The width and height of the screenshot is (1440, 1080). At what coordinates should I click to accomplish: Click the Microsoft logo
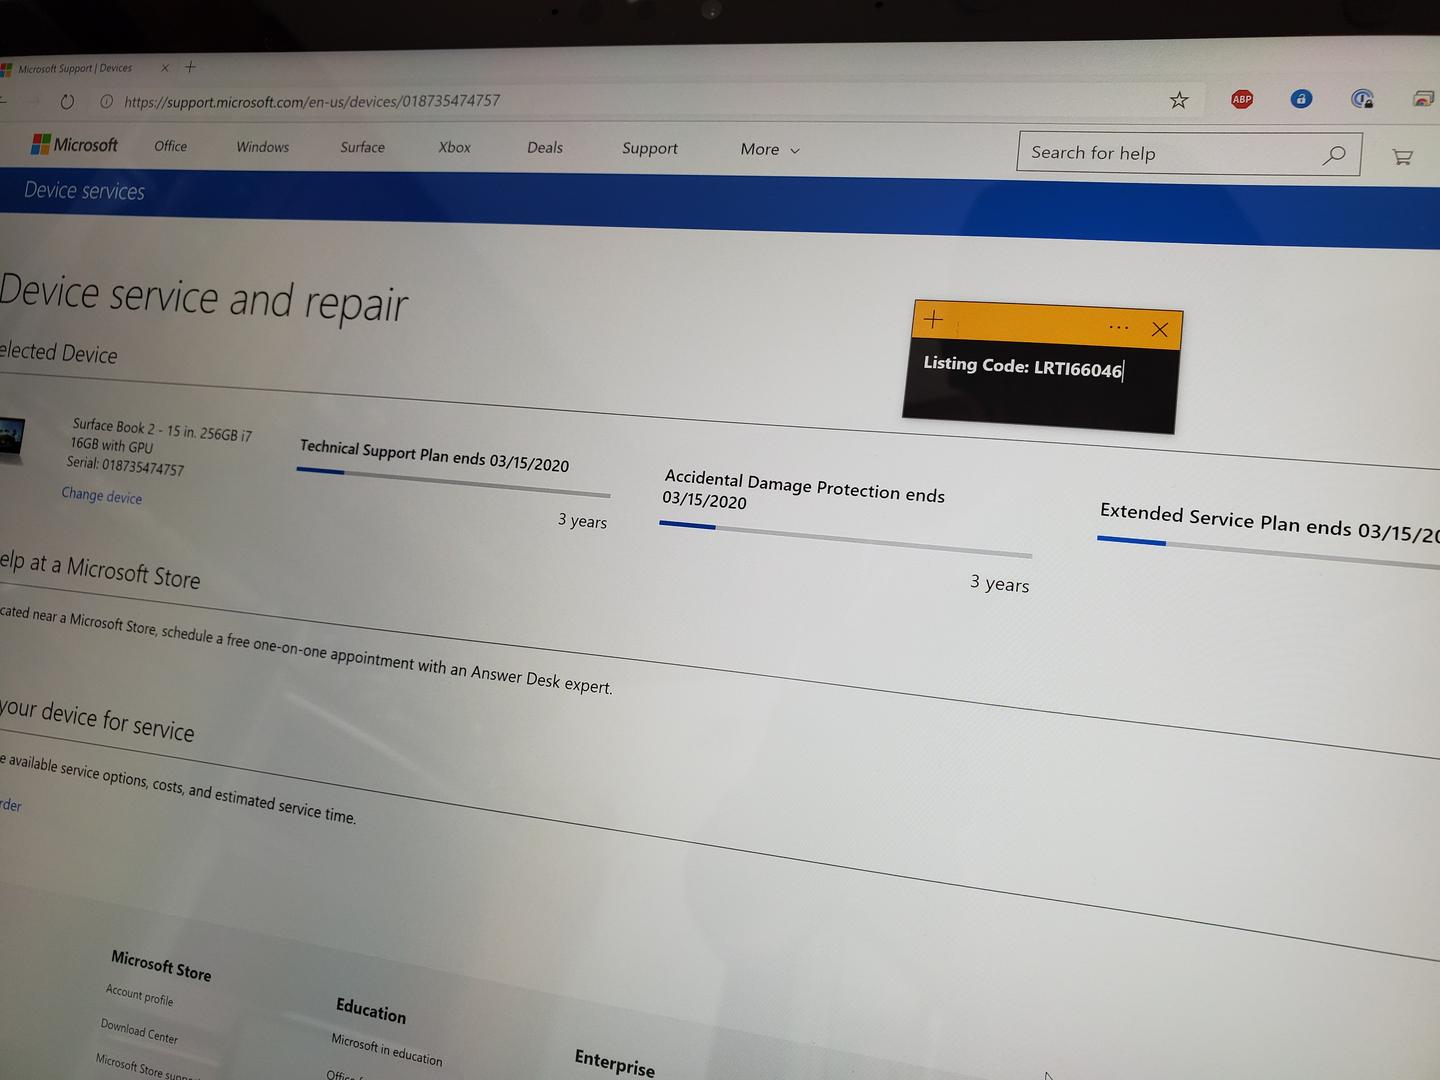(x=75, y=145)
